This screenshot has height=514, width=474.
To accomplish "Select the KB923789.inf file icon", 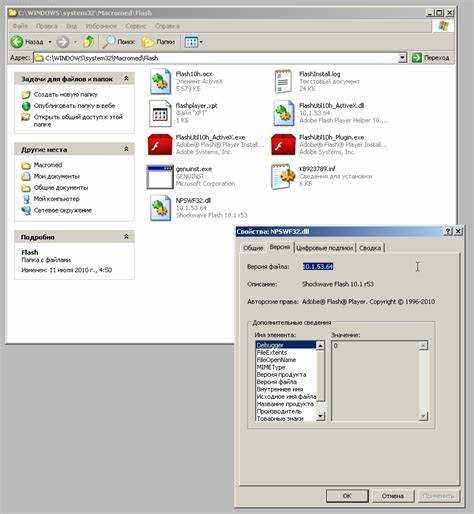I will [284, 176].
